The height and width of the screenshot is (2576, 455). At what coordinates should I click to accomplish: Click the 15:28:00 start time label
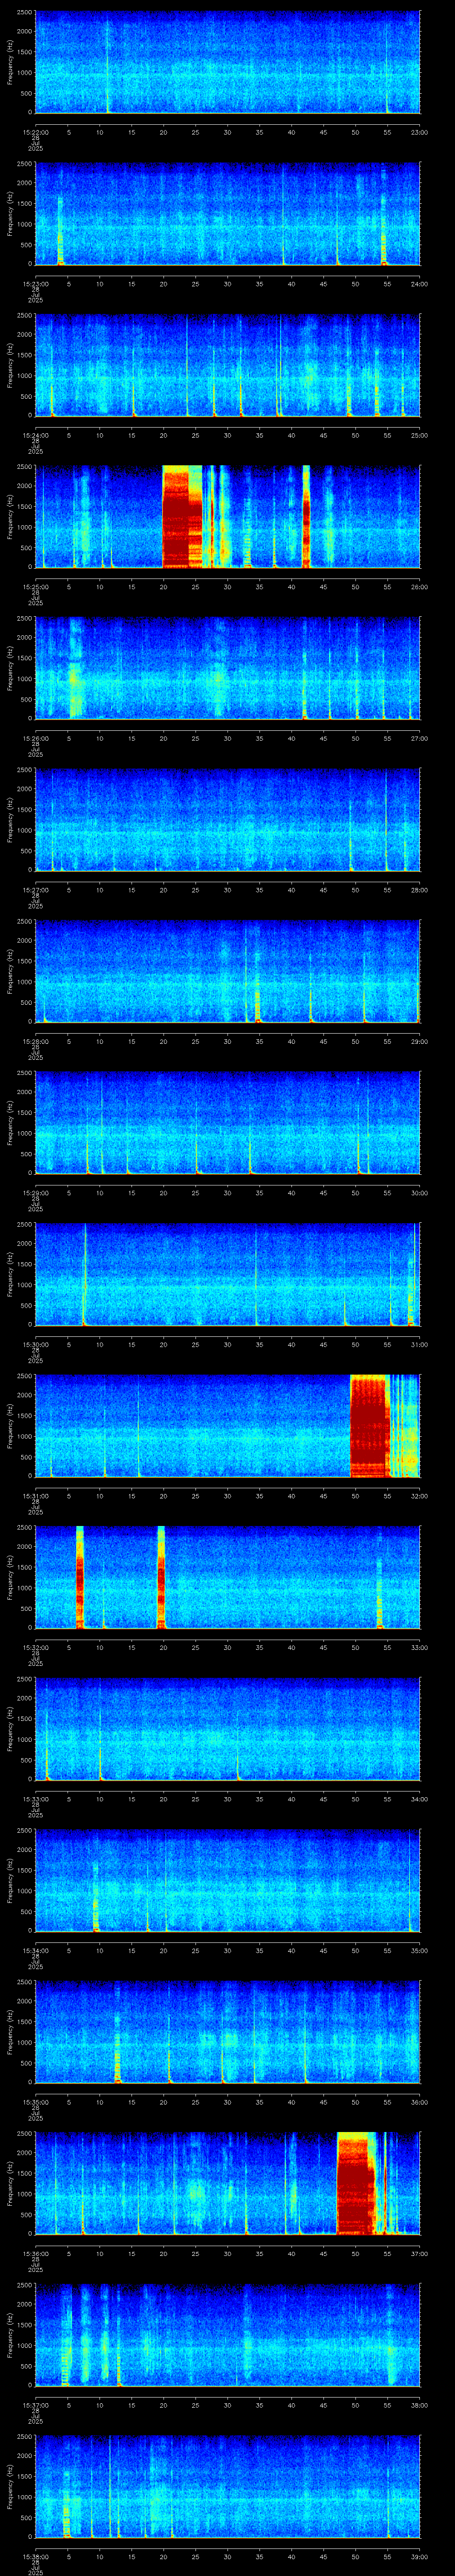pyautogui.click(x=35, y=1041)
